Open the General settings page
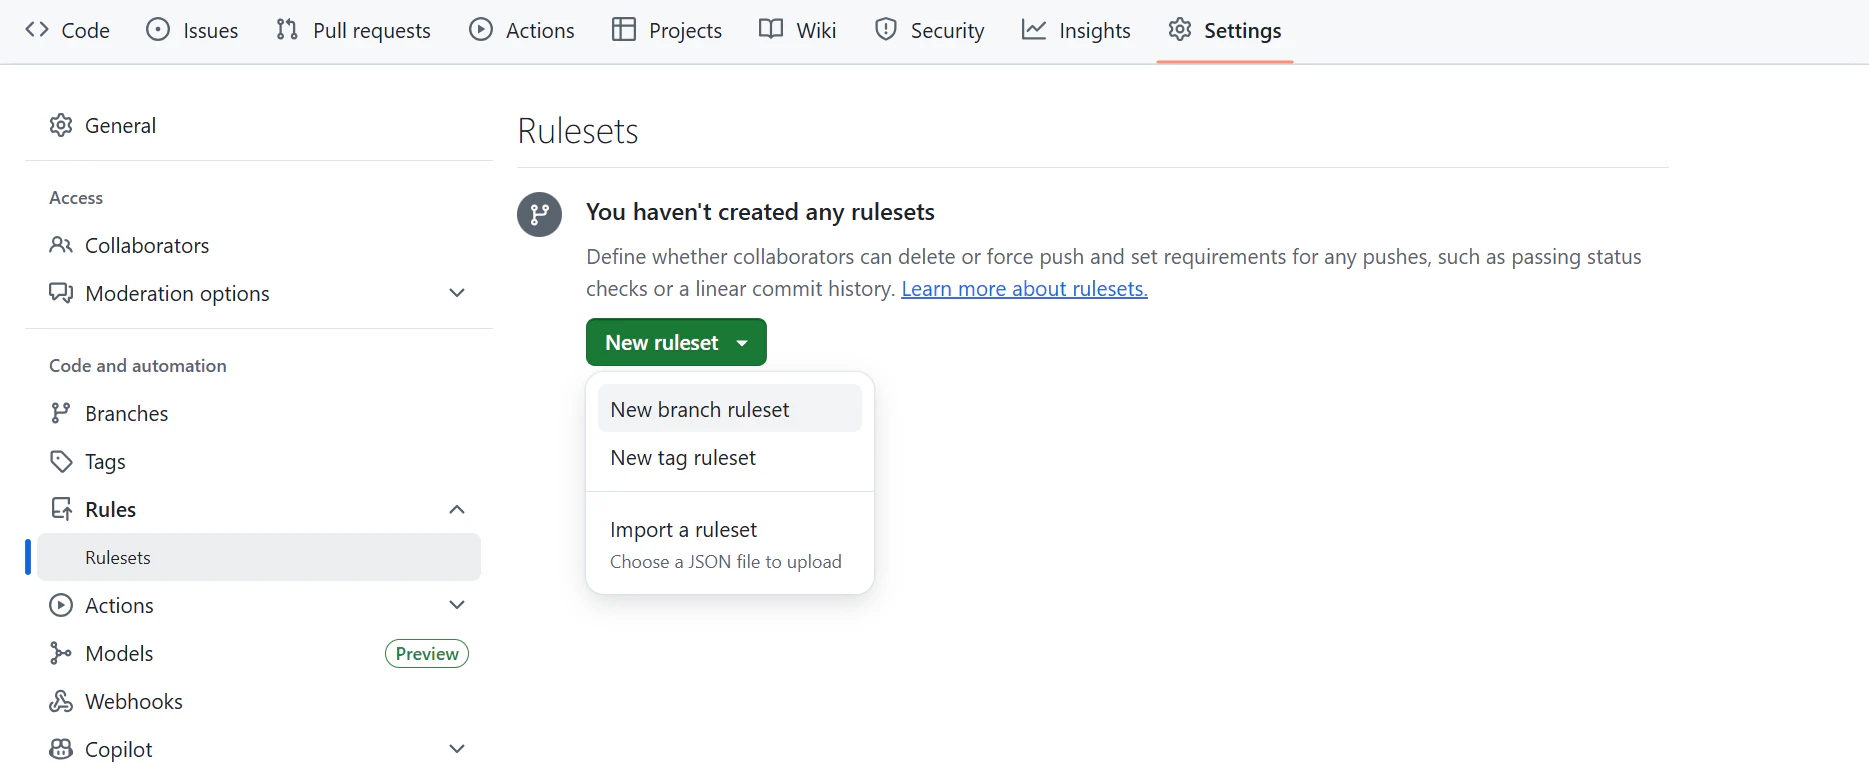This screenshot has height=776, width=1869. tap(259, 125)
